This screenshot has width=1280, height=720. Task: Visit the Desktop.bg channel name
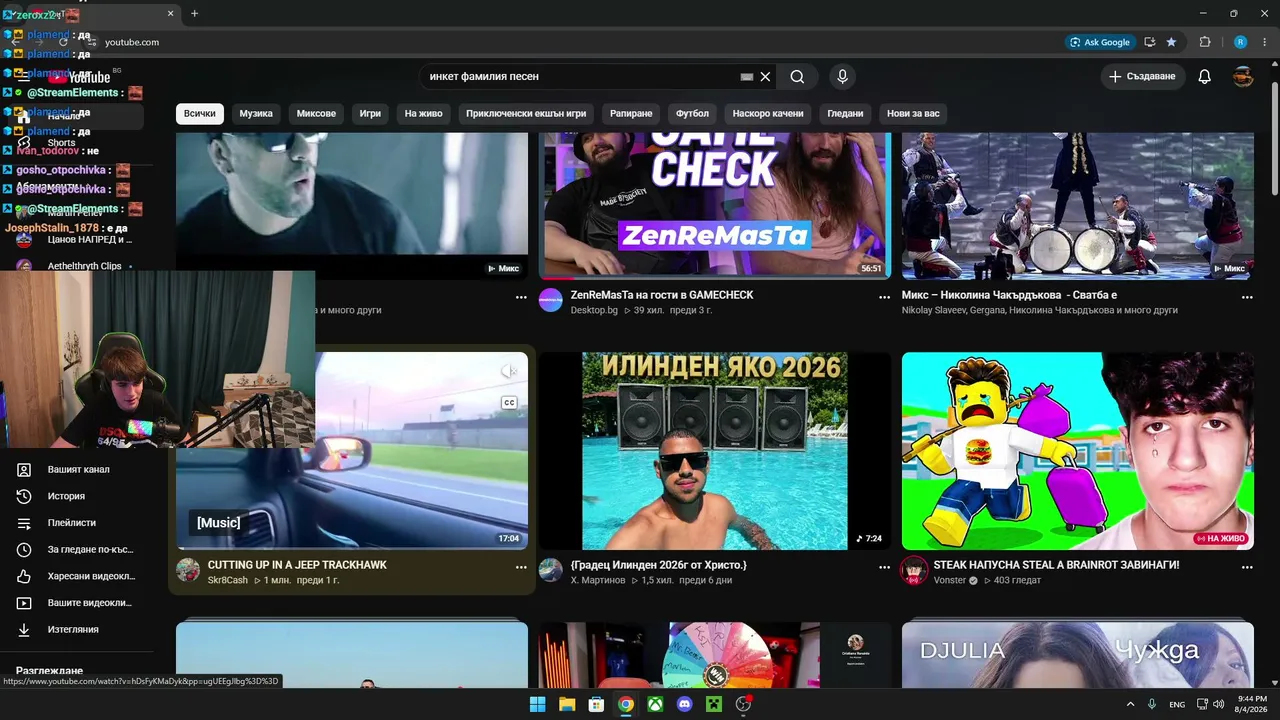pyautogui.click(x=594, y=310)
